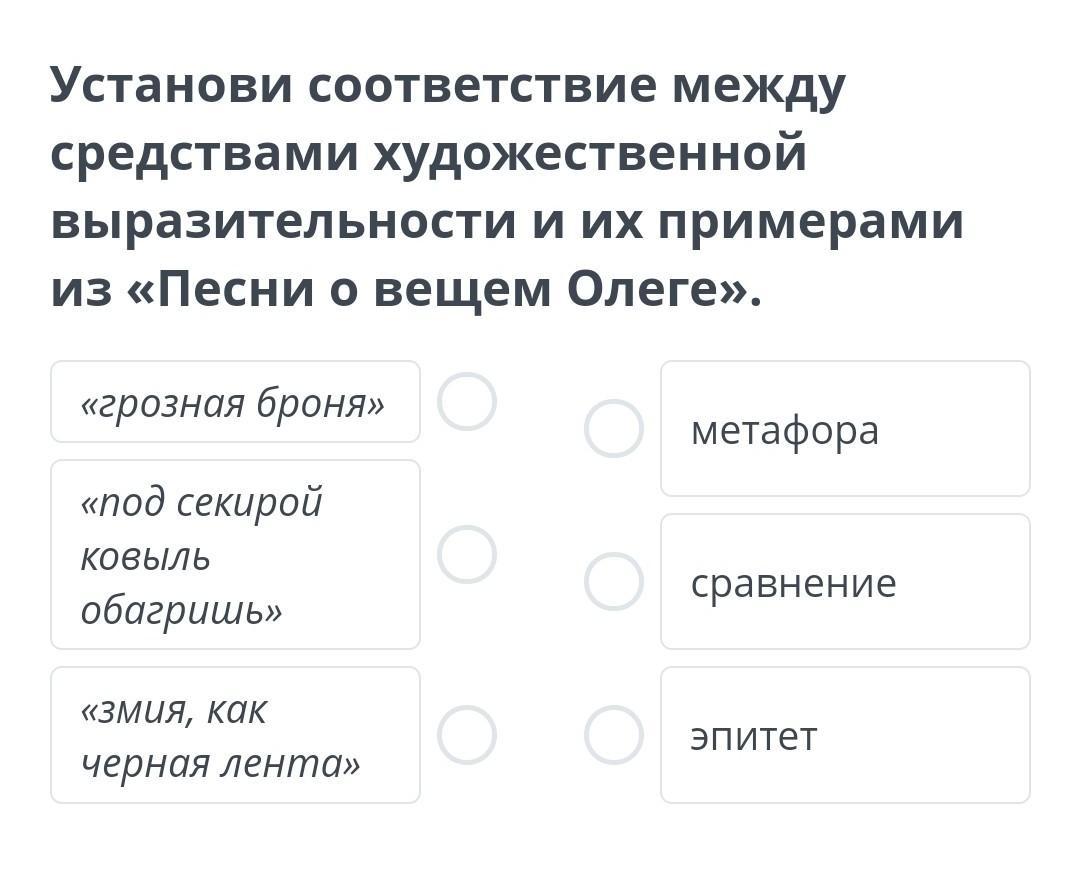The width and height of the screenshot is (1080, 885).
Task: Click the word «между» in the heading
Action: click(759, 87)
